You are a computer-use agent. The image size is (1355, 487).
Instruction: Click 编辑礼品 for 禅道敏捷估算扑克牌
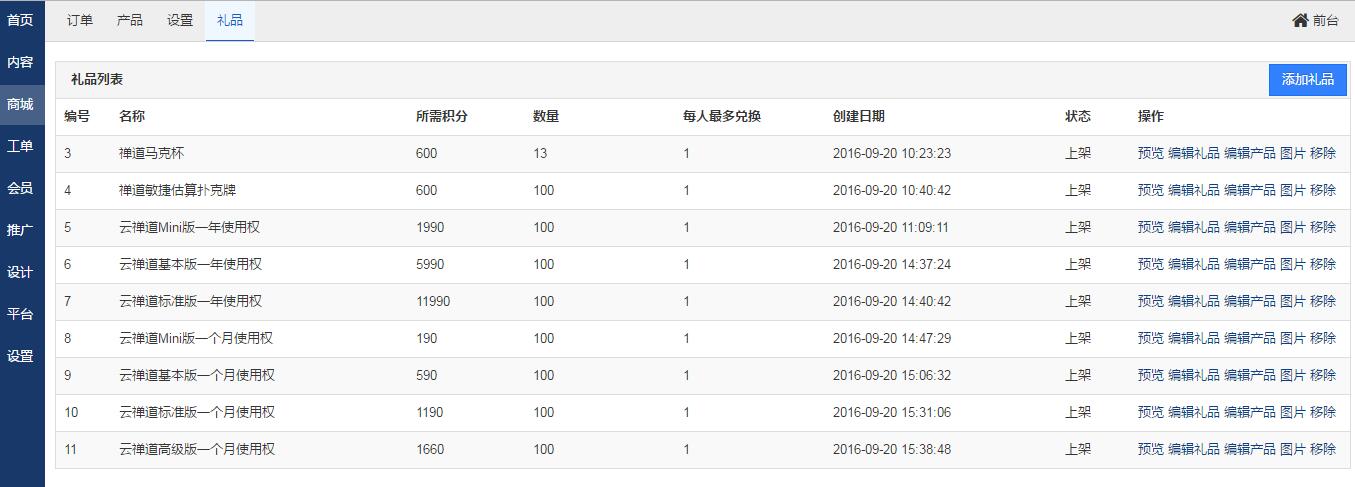(x=1194, y=190)
